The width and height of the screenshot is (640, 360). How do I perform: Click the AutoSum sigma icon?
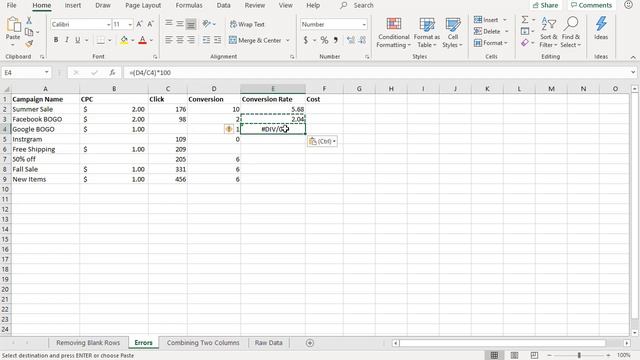525,20
